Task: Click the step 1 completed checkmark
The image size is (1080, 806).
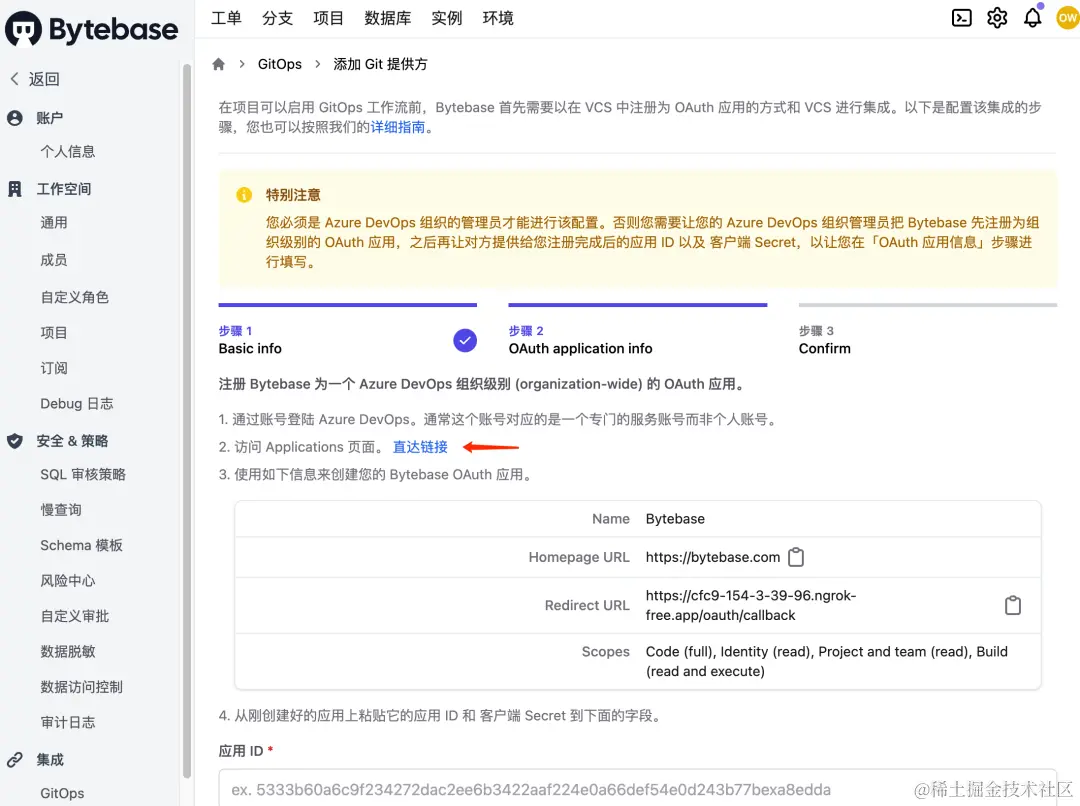Action: click(465, 340)
